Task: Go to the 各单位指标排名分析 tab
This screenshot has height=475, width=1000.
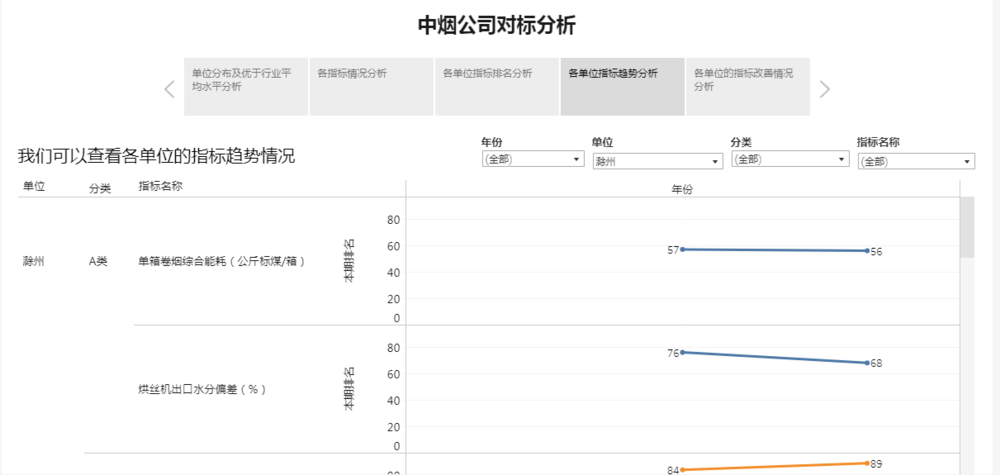Action: coord(497,74)
